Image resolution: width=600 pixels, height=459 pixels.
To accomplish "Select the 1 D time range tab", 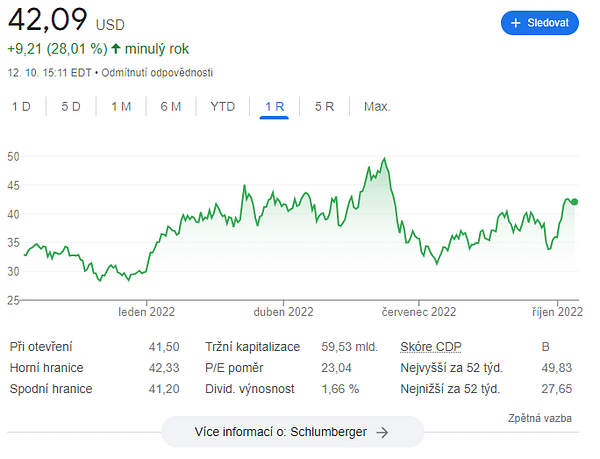I will [21, 106].
